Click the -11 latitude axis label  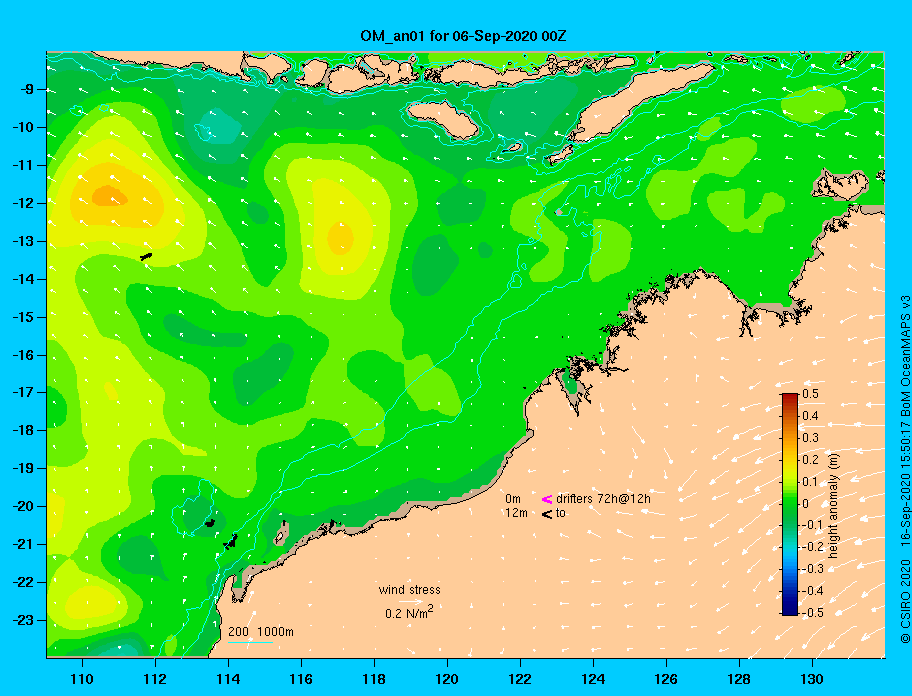[x=23, y=165]
